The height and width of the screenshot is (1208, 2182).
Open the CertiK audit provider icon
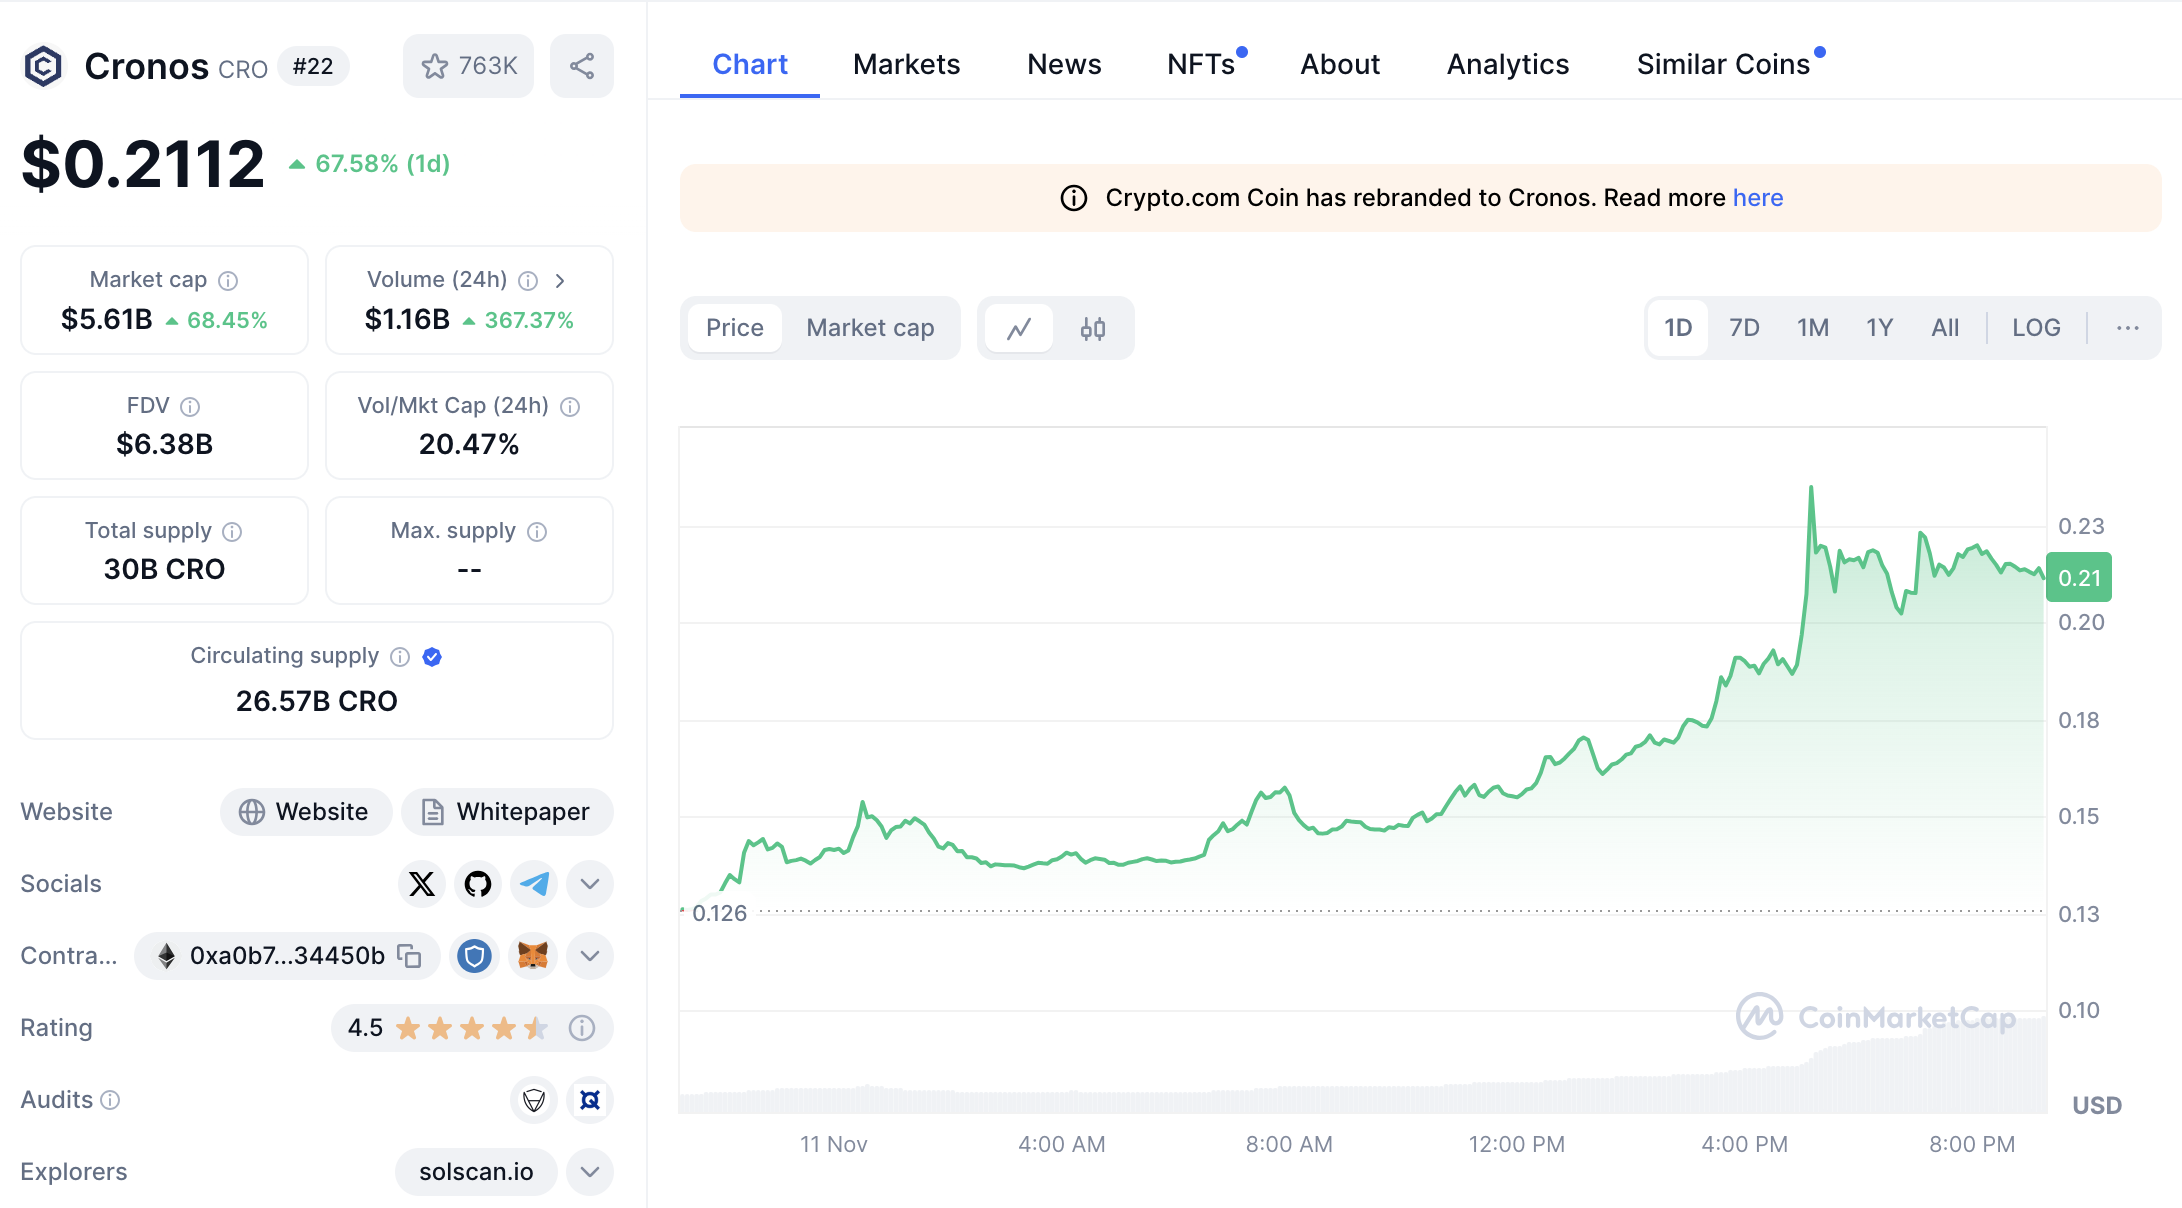[x=590, y=1100]
